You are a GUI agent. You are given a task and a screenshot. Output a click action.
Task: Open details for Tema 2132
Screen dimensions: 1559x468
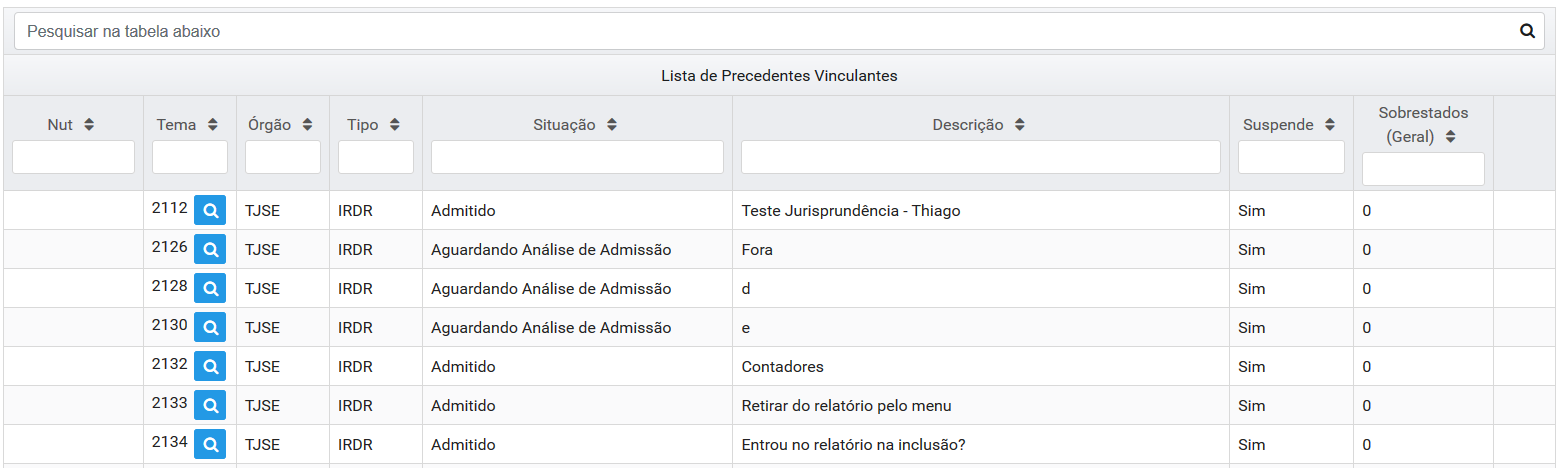coord(210,367)
